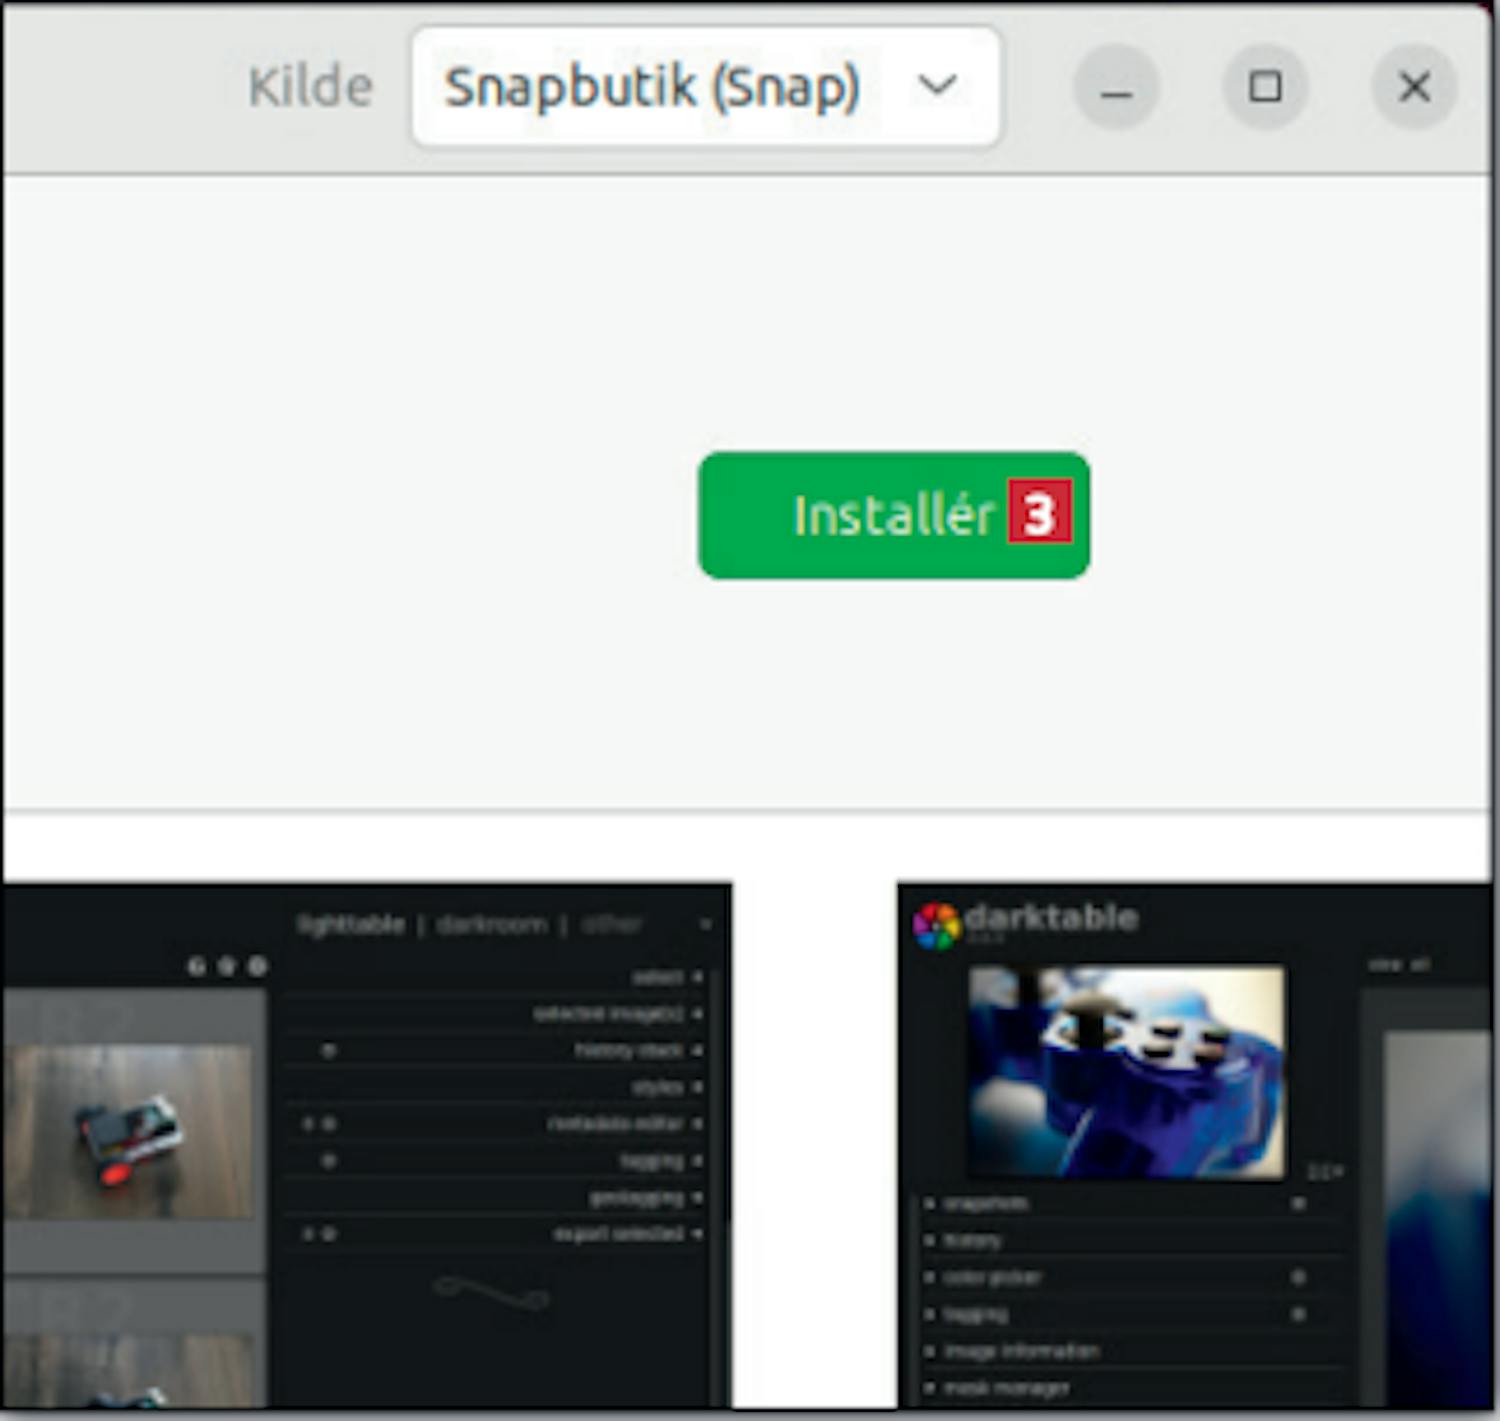Click the toy car photo thumbnail
Image resolution: width=1500 pixels, height=1421 pixels.
(130, 1132)
